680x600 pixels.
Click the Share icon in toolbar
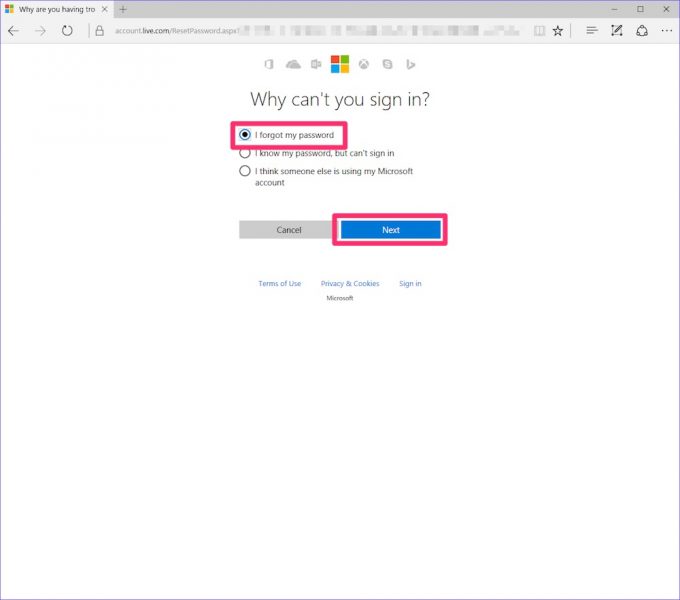coord(642,31)
